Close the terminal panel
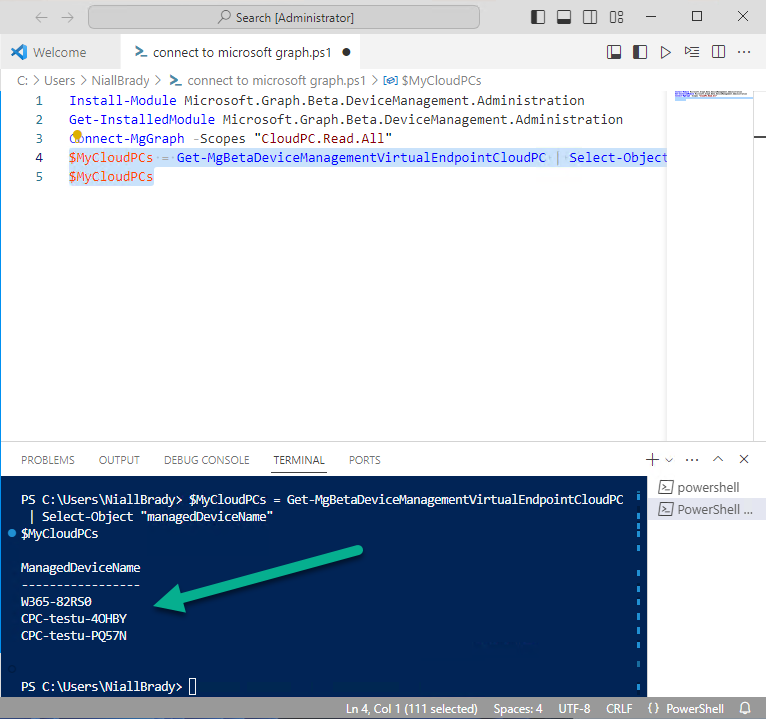Image resolution: width=766 pixels, height=719 pixels. pyautogui.click(x=744, y=459)
